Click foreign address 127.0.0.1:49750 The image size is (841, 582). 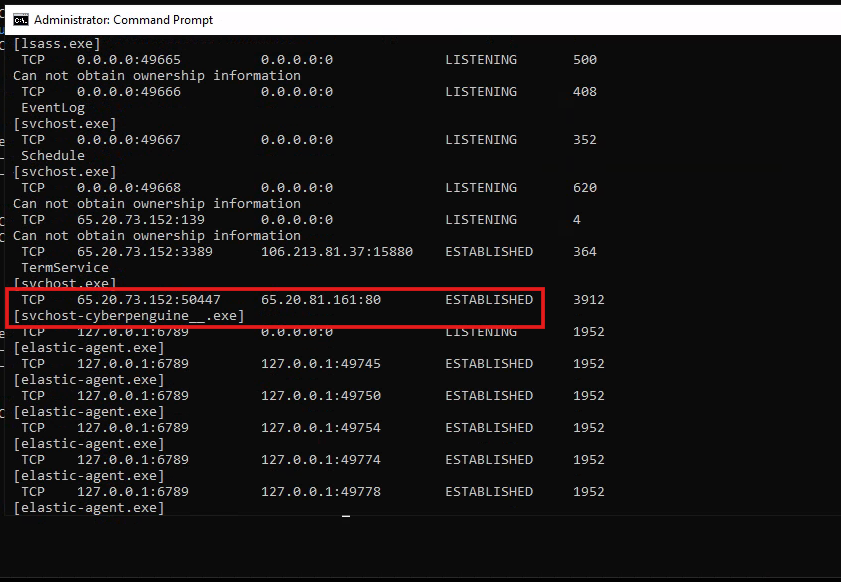[x=321, y=395]
